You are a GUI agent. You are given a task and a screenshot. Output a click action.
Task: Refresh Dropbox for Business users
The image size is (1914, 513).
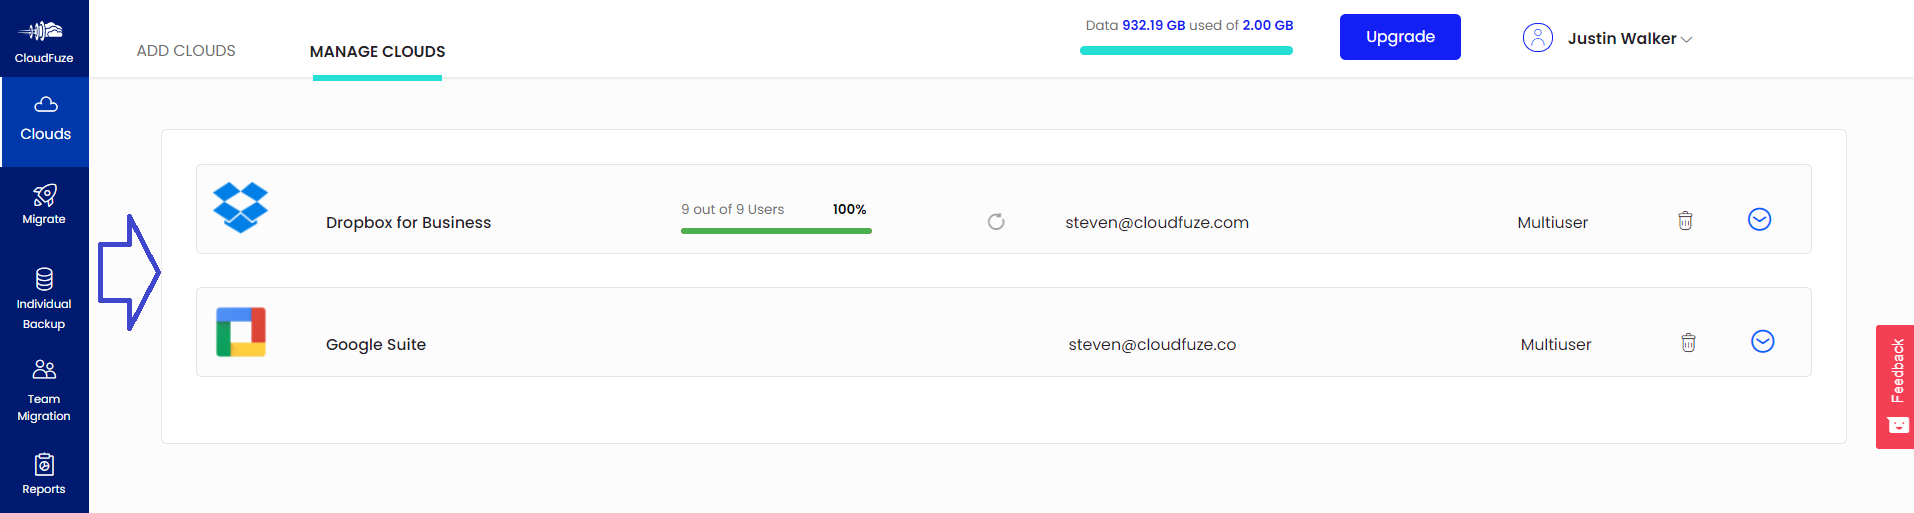tap(996, 222)
